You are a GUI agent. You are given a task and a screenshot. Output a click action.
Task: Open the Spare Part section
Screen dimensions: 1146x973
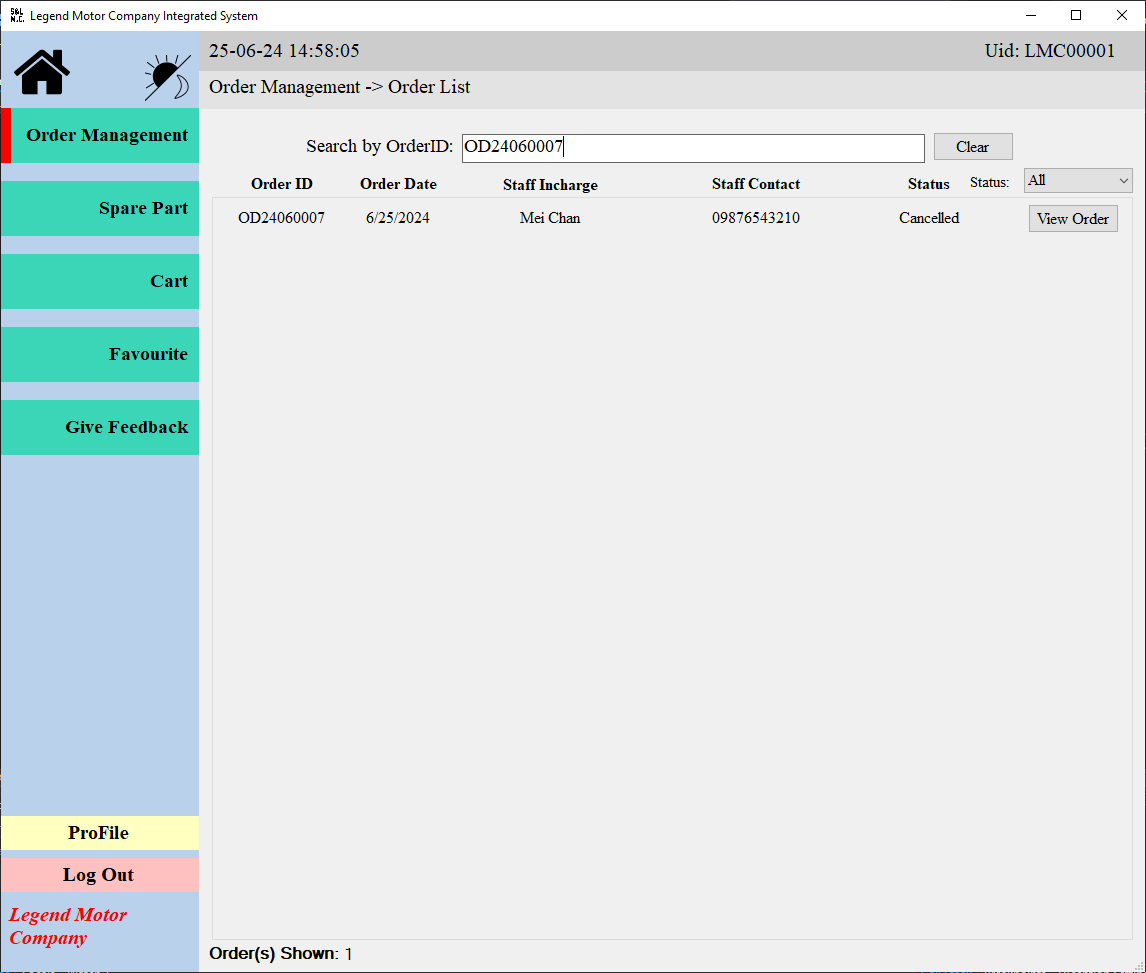(x=100, y=209)
